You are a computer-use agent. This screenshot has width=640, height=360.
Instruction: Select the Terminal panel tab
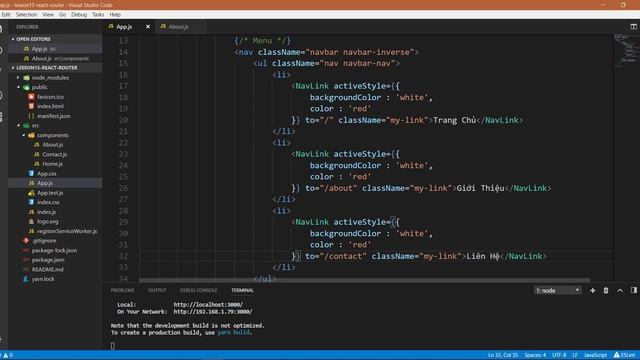tap(242, 290)
